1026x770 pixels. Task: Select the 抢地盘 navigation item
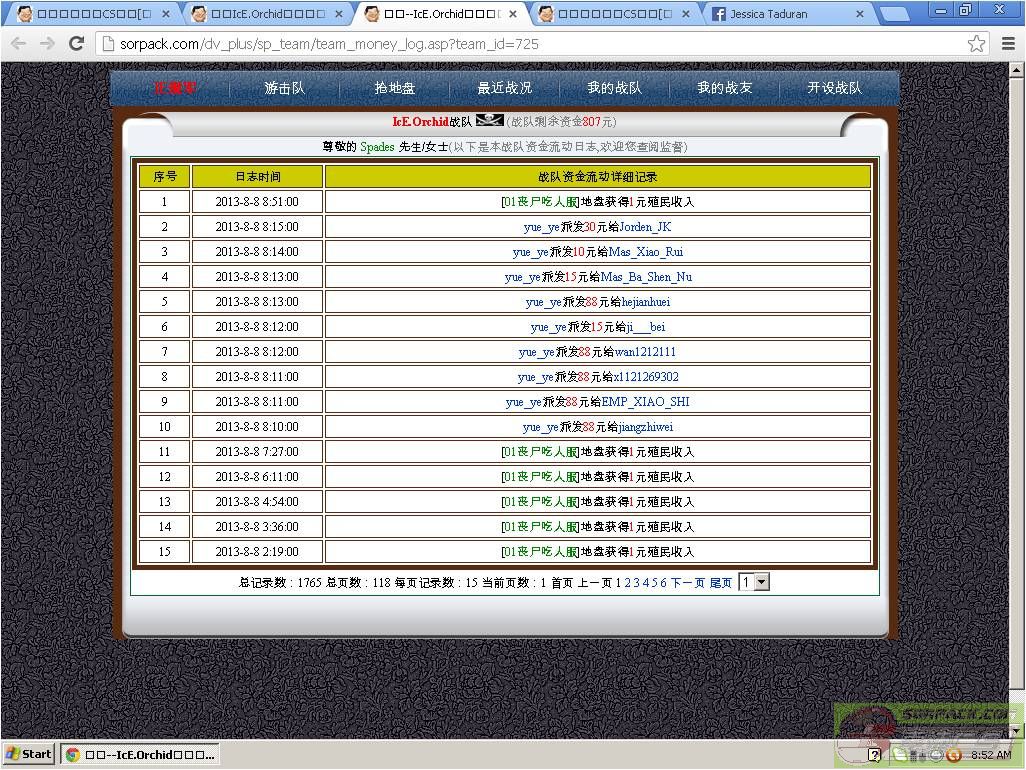[395, 88]
